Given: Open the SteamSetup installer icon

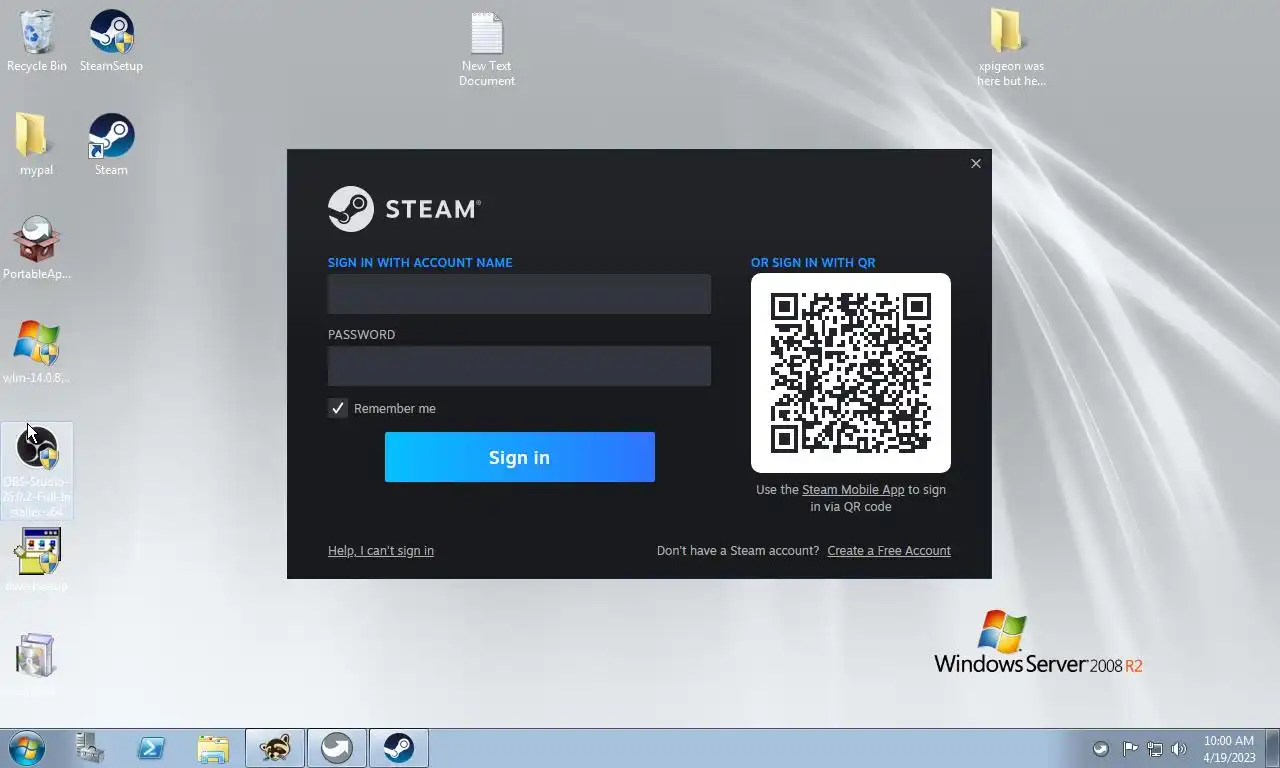Looking at the screenshot, I should coord(111,42).
